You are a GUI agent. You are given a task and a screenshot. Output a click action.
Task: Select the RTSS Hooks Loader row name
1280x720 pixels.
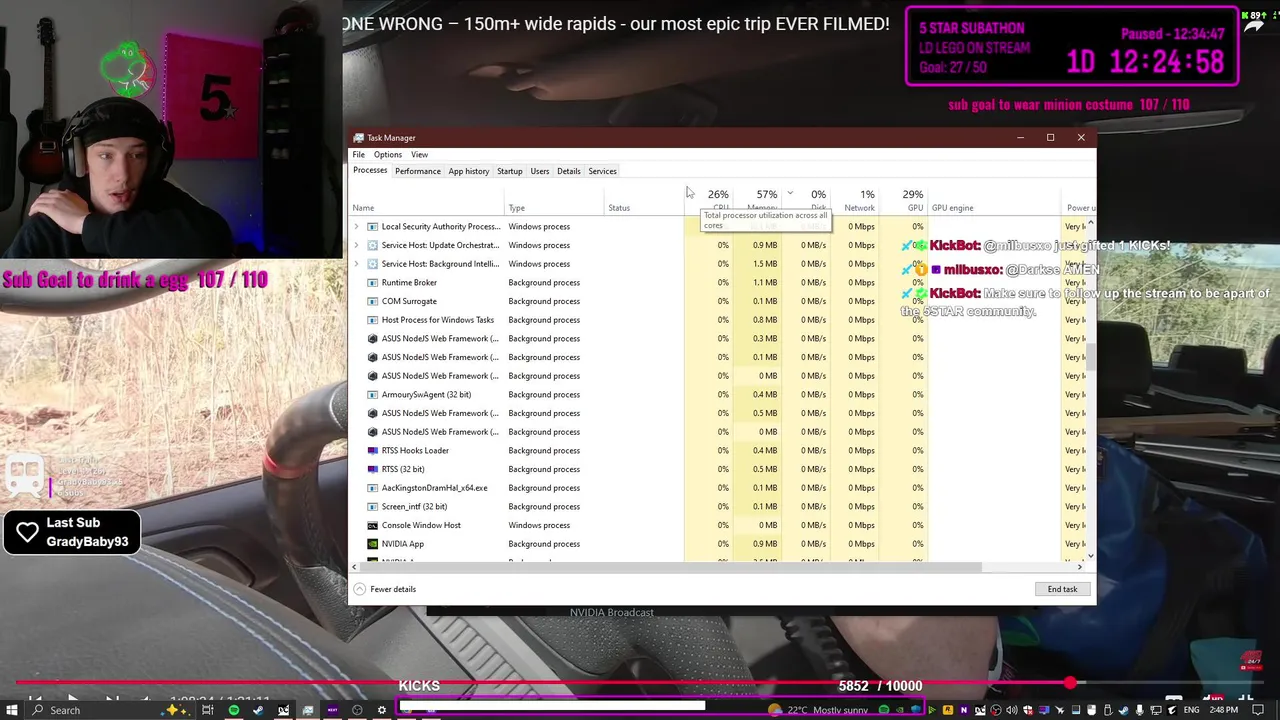coord(415,450)
